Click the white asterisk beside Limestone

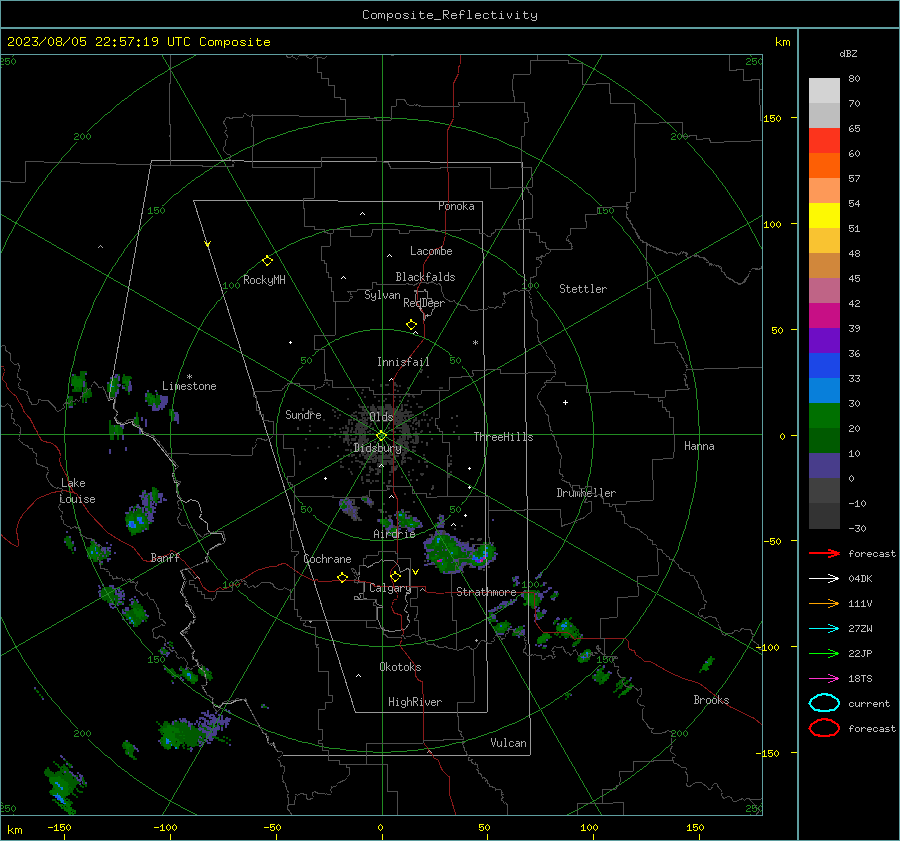189,377
